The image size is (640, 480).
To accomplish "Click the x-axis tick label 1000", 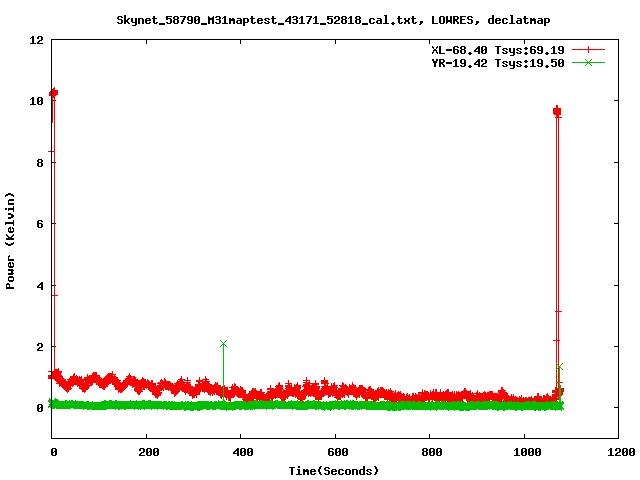I will (x=527, y=452).
